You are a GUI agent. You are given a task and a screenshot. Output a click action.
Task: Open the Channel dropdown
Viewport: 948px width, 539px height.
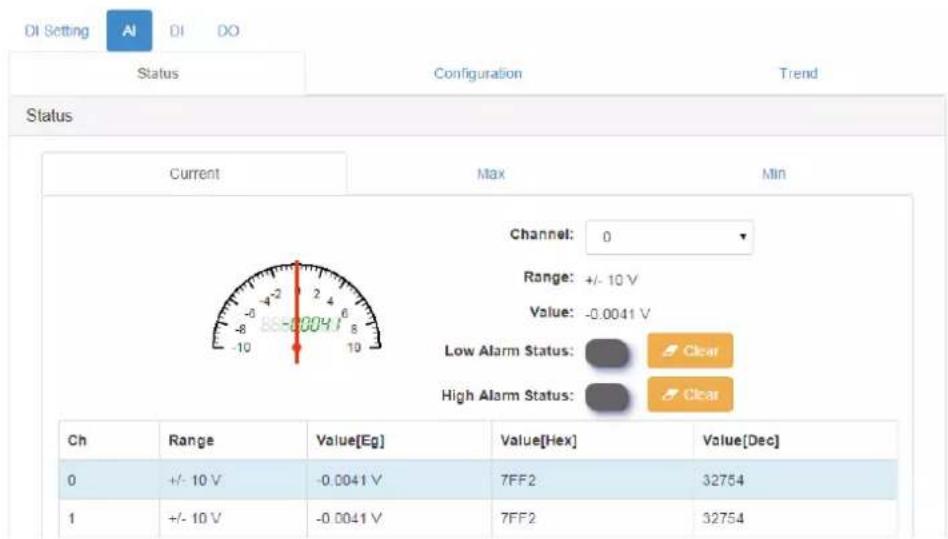669,237
